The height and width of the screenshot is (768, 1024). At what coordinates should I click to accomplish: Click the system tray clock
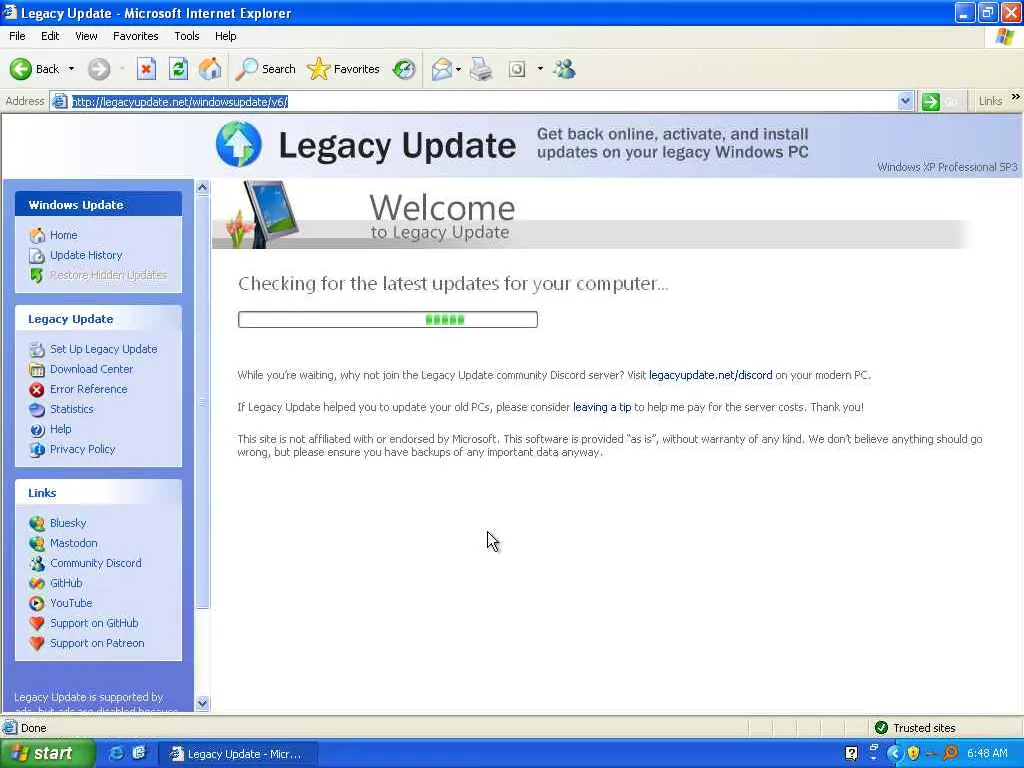click(987, 754)
